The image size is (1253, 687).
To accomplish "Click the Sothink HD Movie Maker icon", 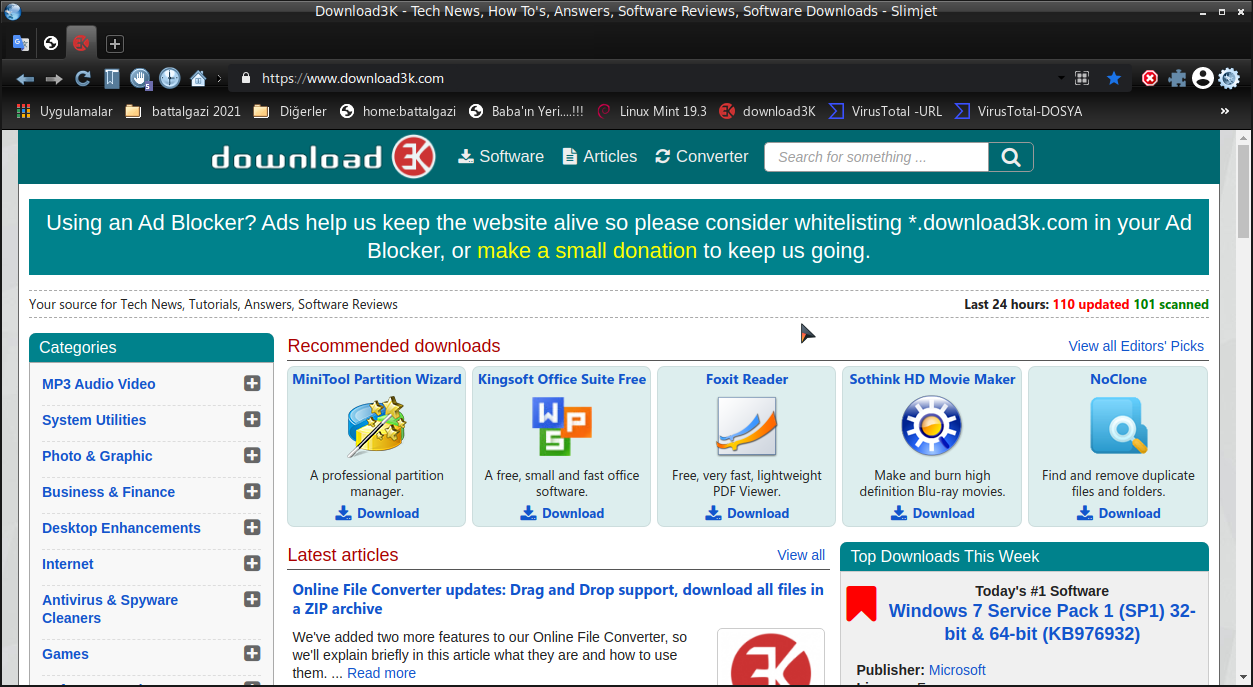I will [931, 427].
